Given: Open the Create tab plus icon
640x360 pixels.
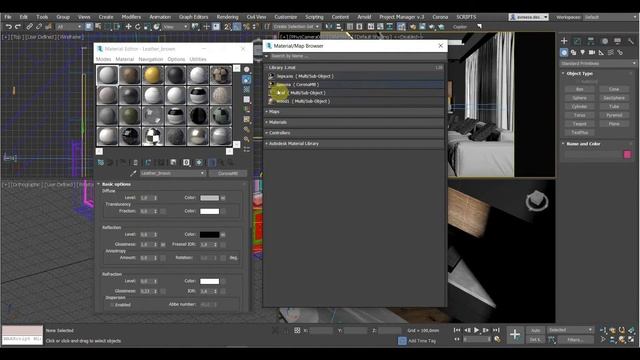Looking at the screenshot, I should tap(564, 41).
